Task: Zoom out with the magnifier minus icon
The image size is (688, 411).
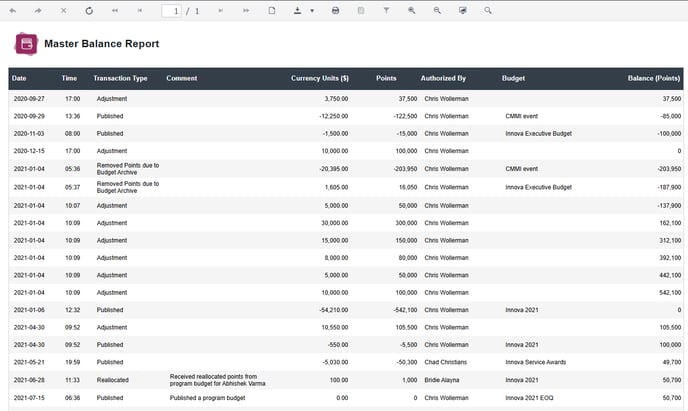Action: coord(437,11)
